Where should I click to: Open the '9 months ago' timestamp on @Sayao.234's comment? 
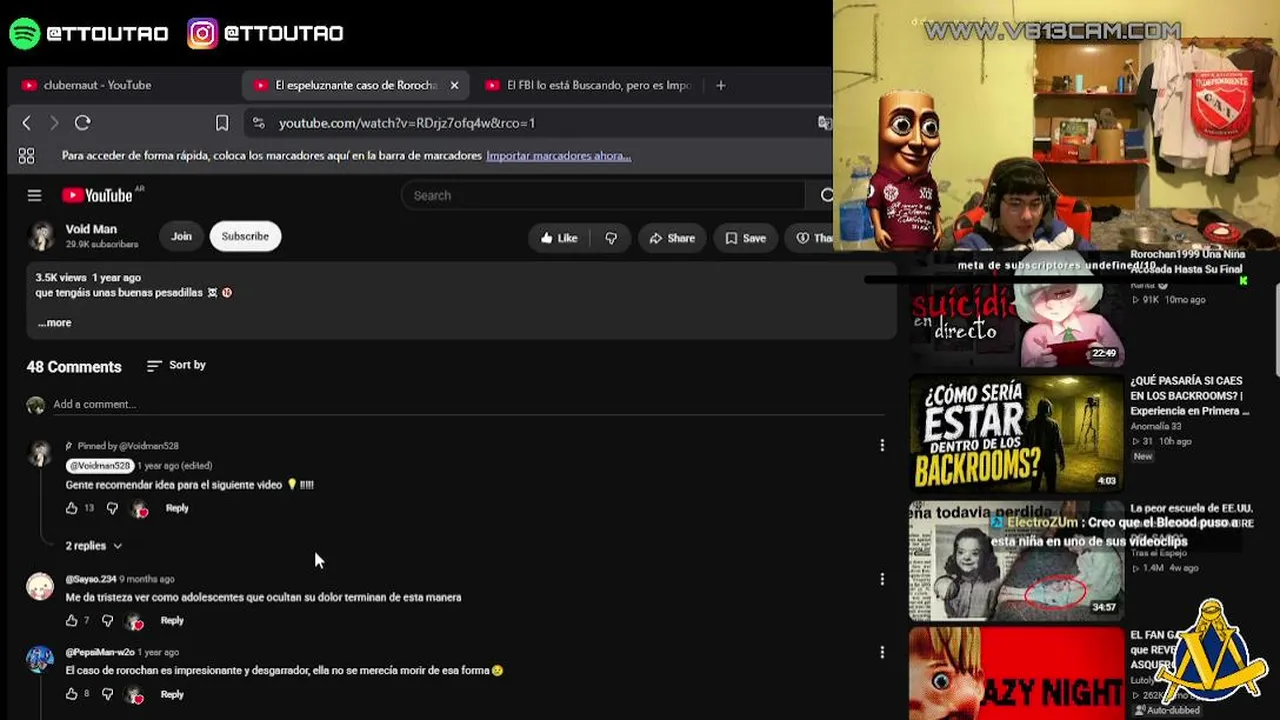tap(147, 579)
